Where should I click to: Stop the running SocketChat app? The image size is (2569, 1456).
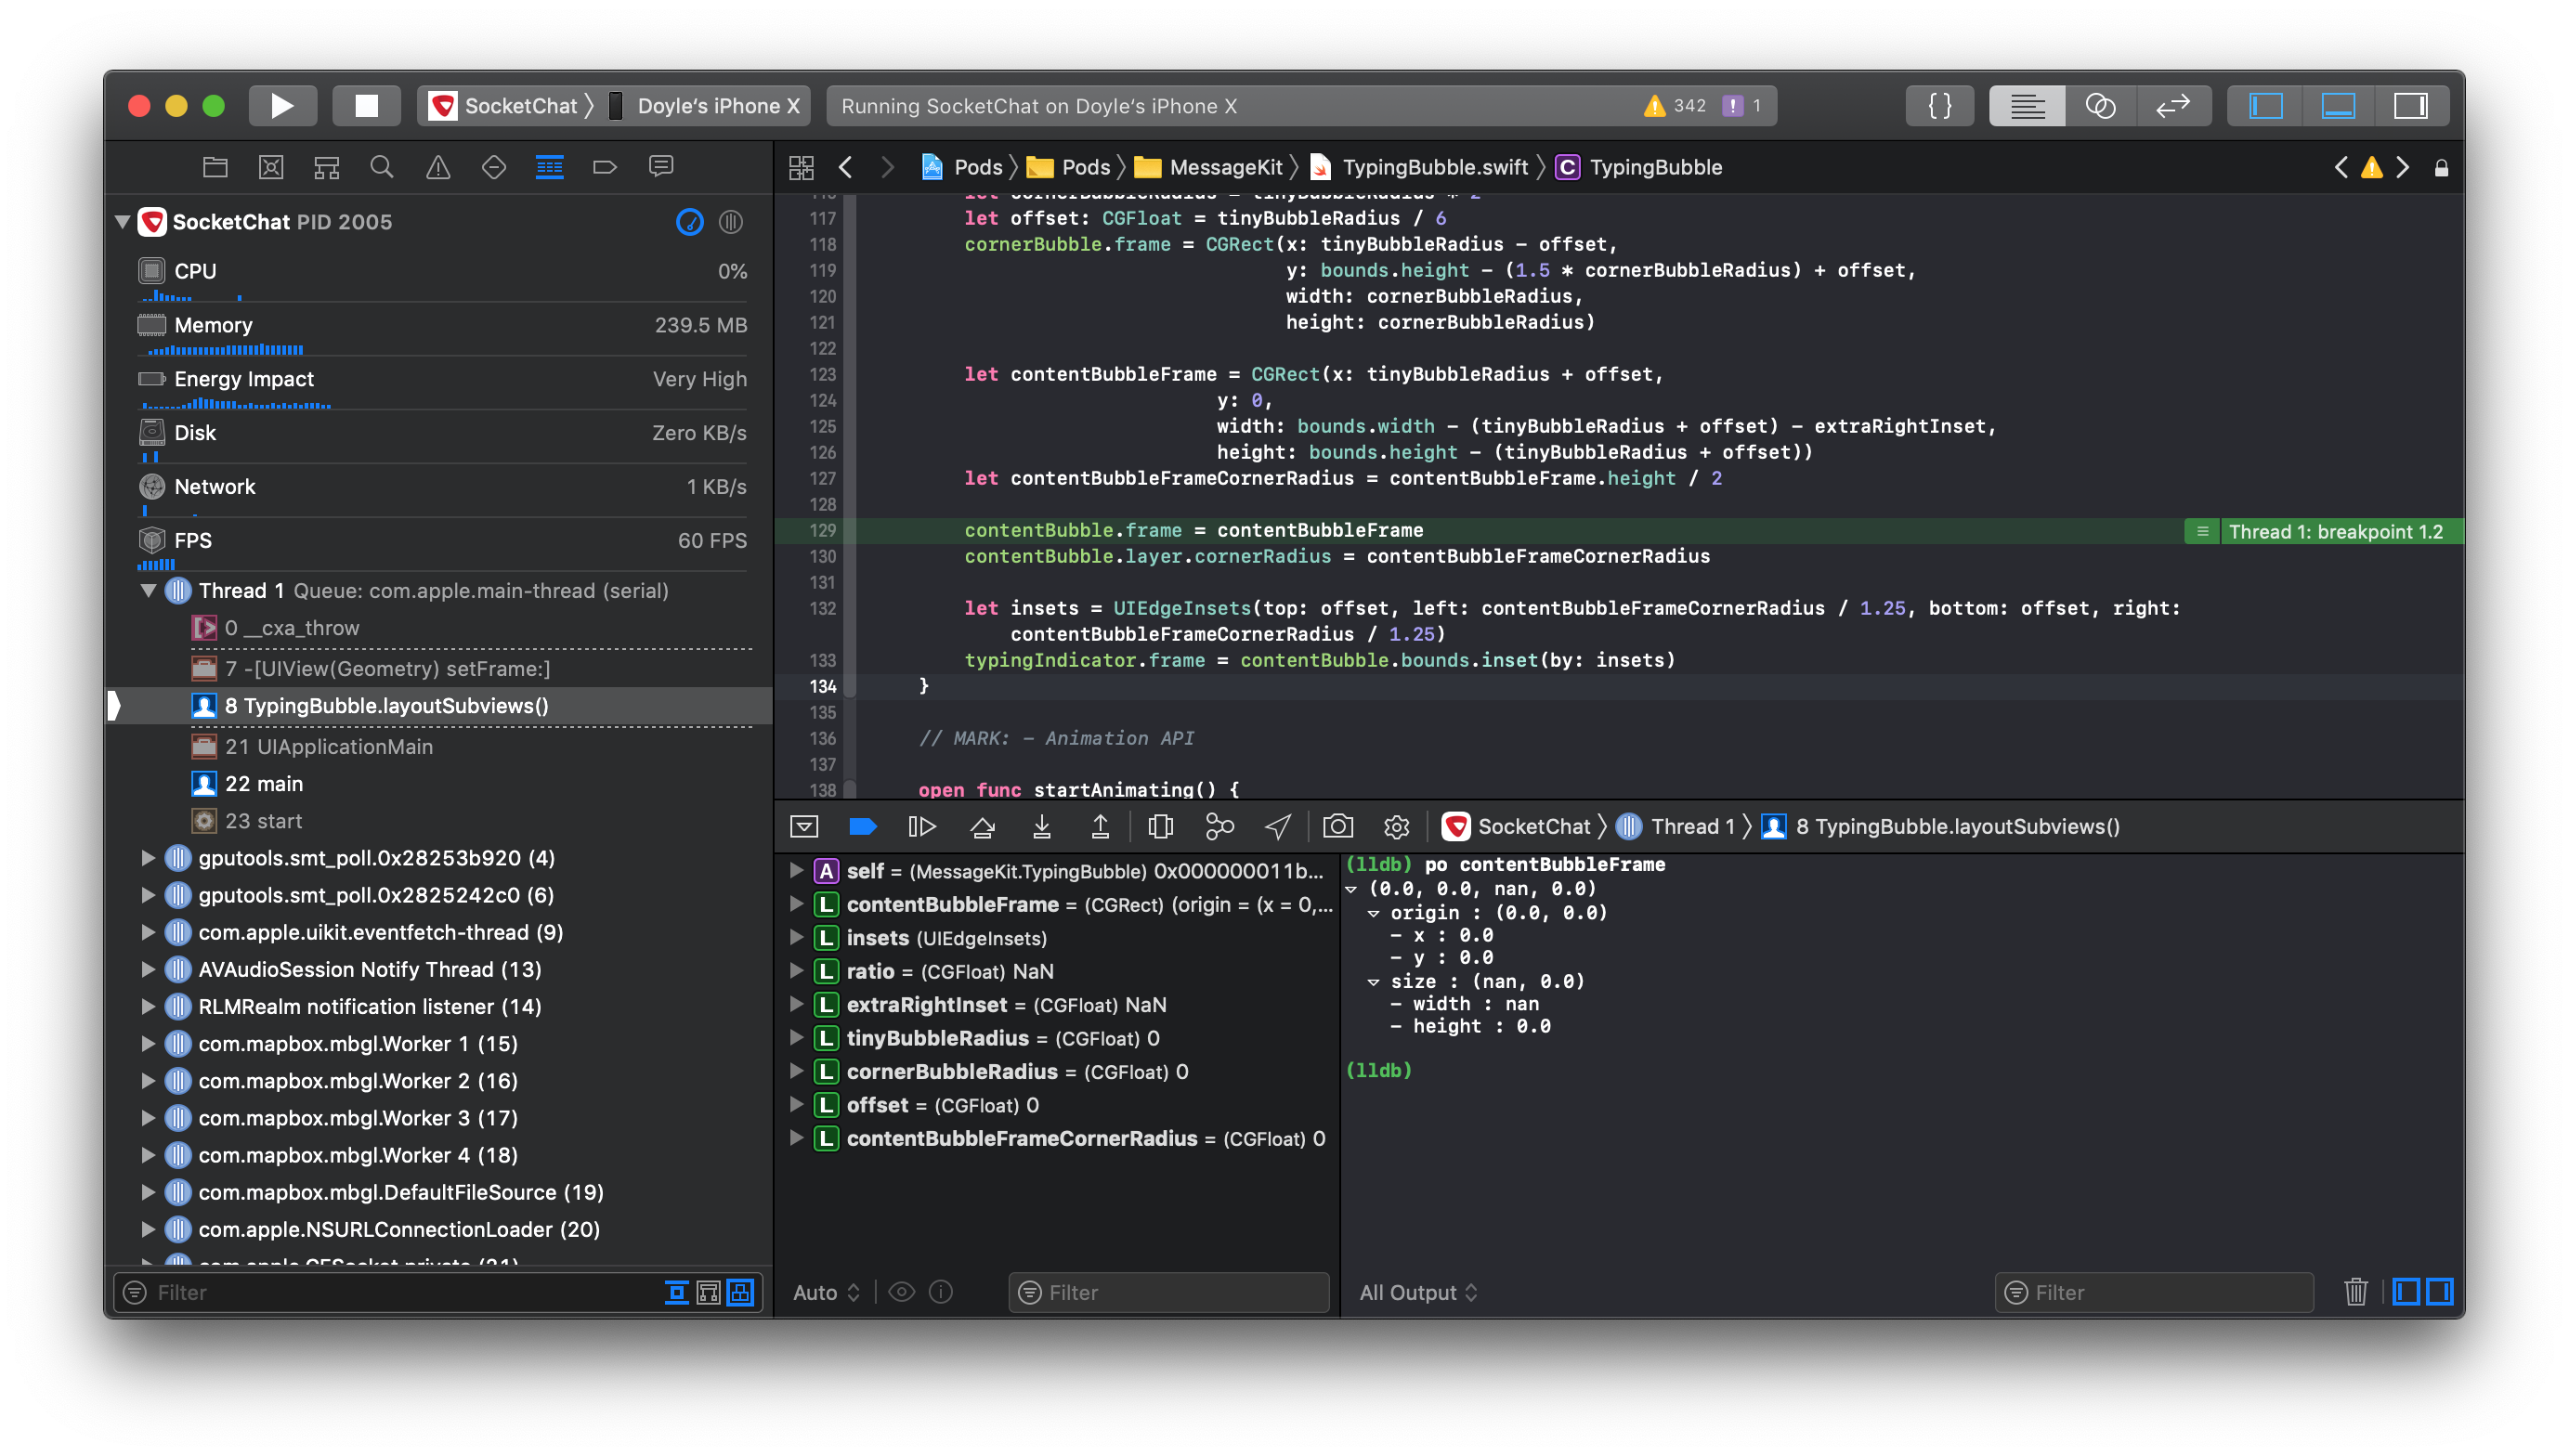[x=366, y=106]
